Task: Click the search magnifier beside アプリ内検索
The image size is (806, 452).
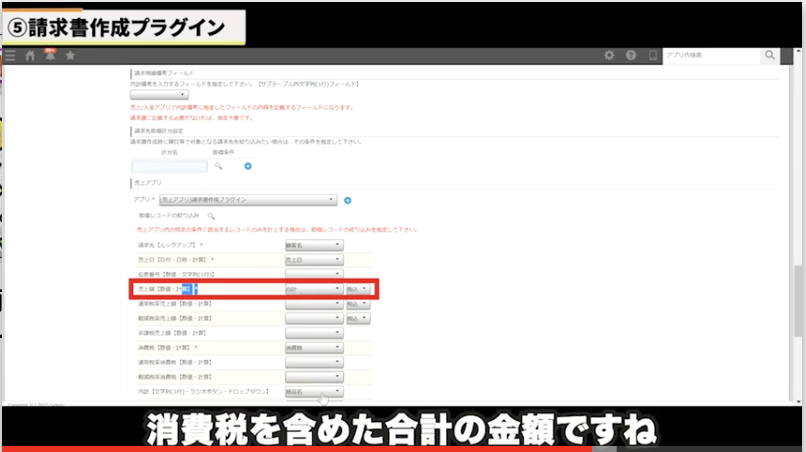Action: point(769,56)
